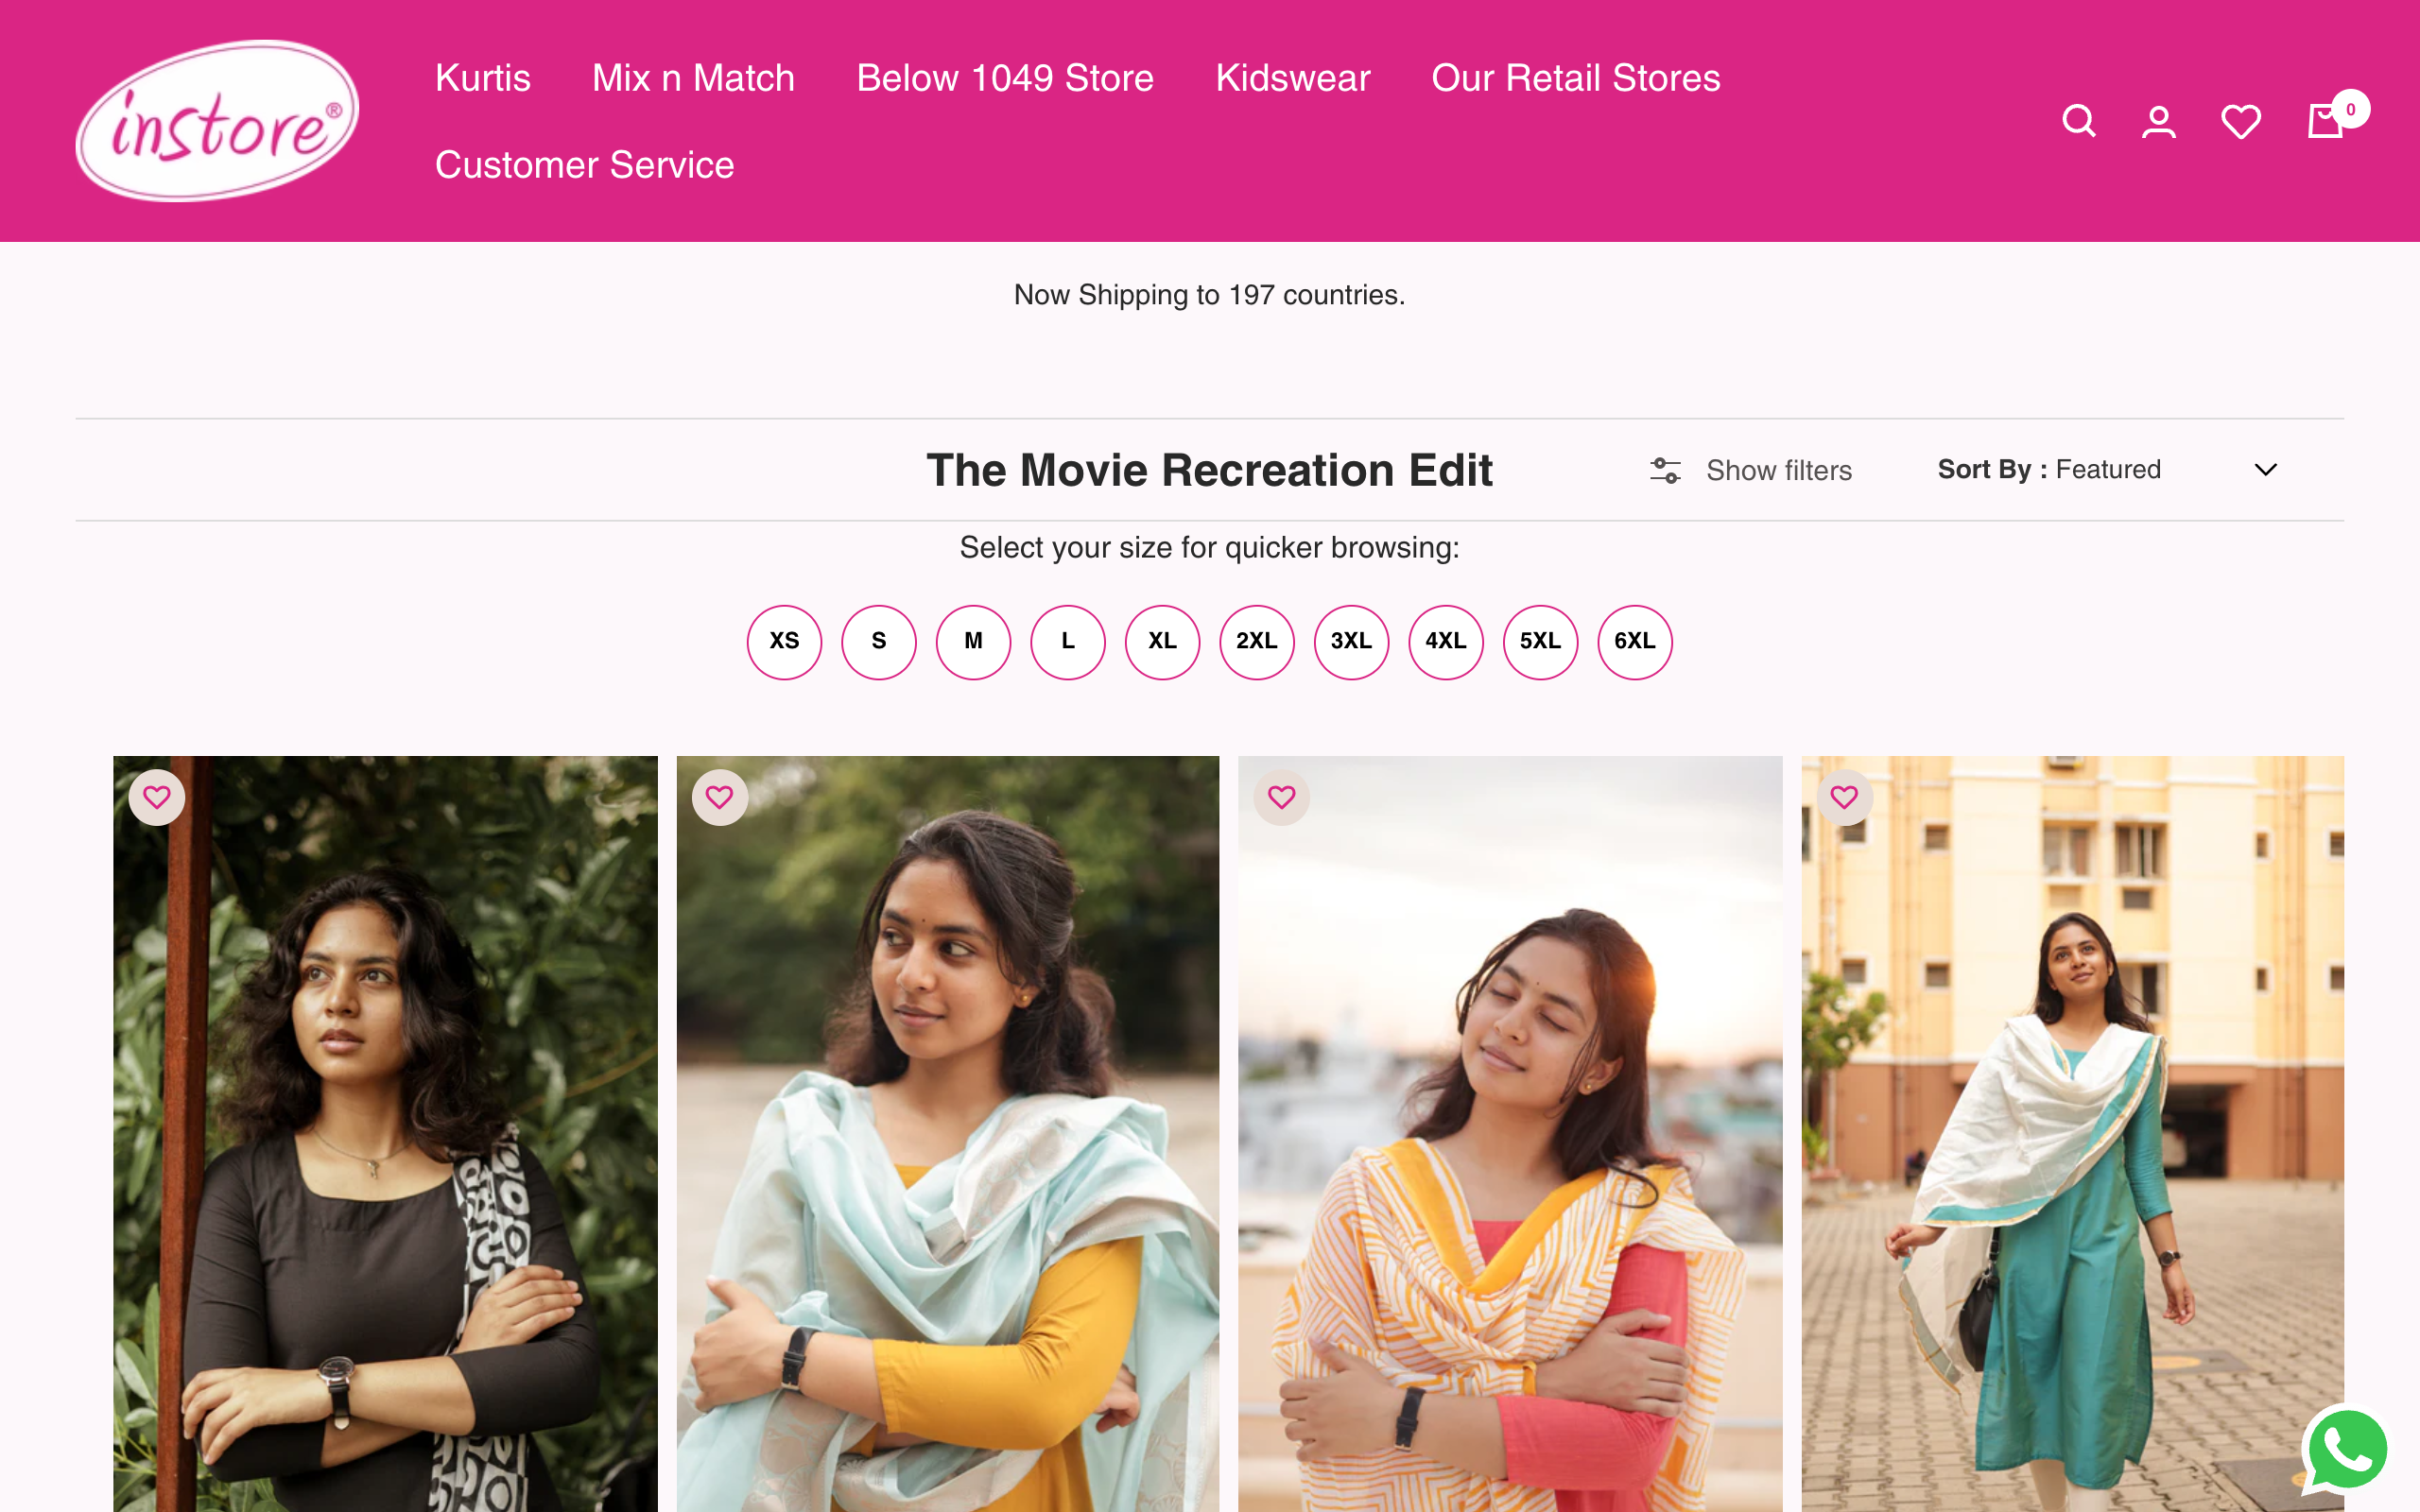Select size M filter
Screen dimensions: 2420x1512
(x=973, y=642)
